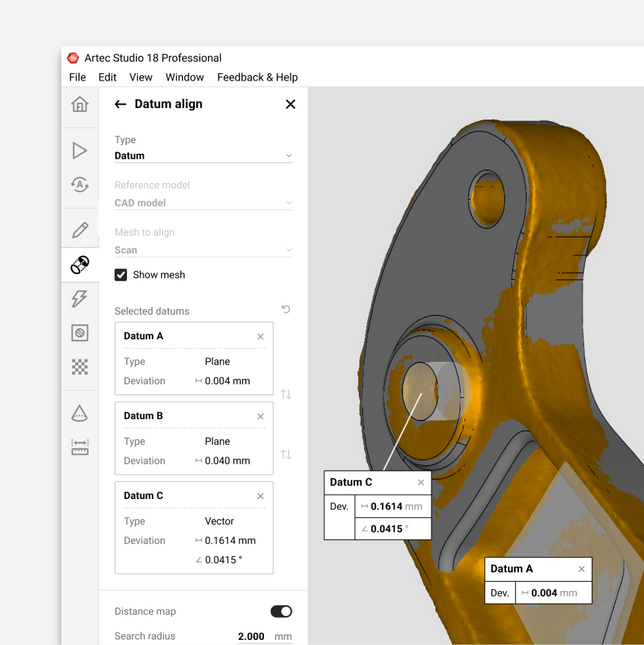
Task: Click the 0.040 mm deviation in Datum B card
Action: click(x=227, y=461)
